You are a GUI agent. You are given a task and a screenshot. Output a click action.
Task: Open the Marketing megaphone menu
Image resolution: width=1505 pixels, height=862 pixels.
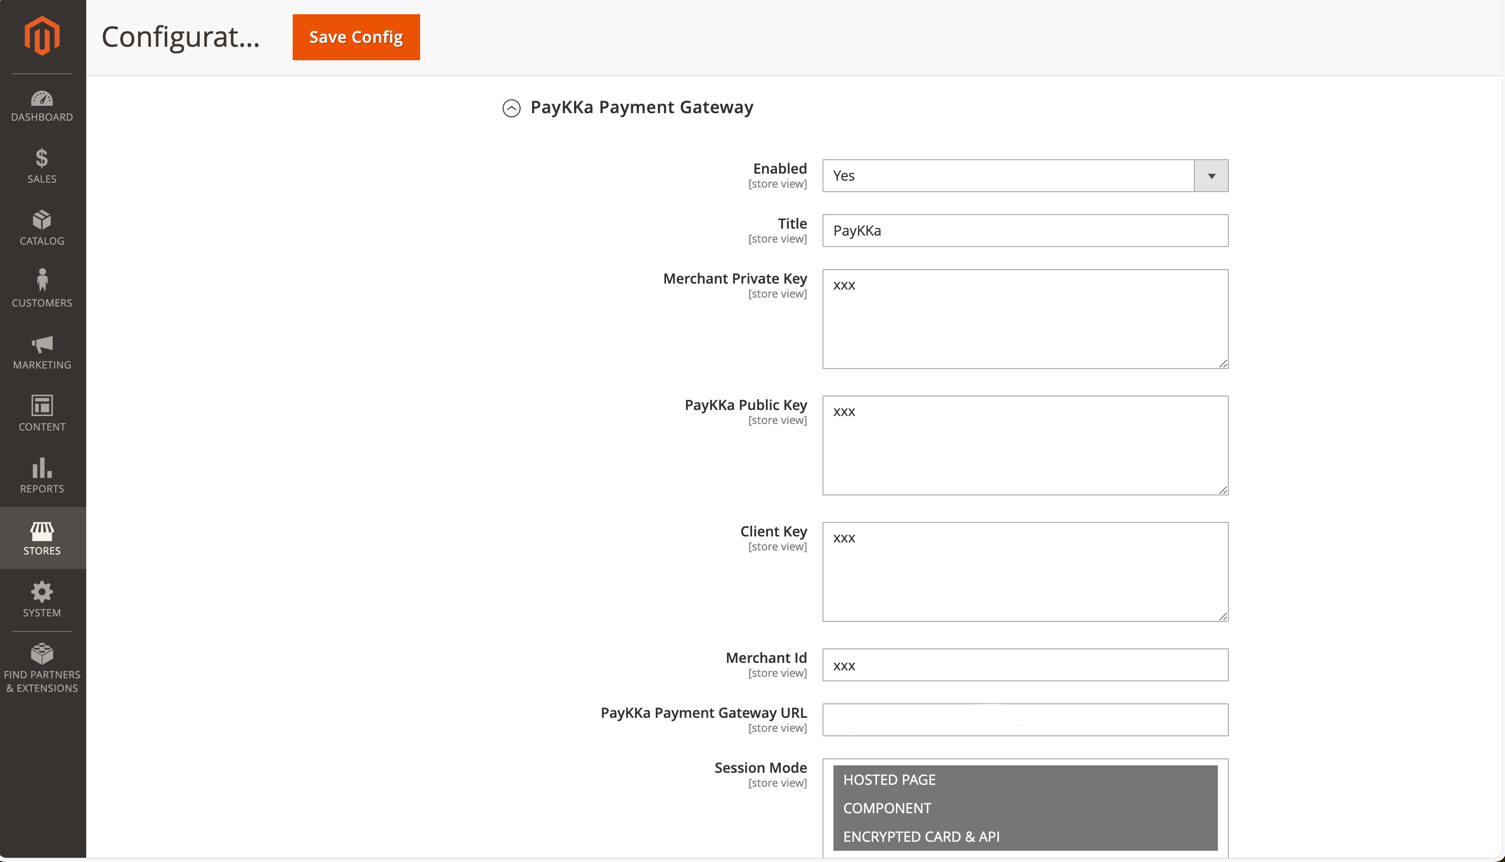(42, 352)
